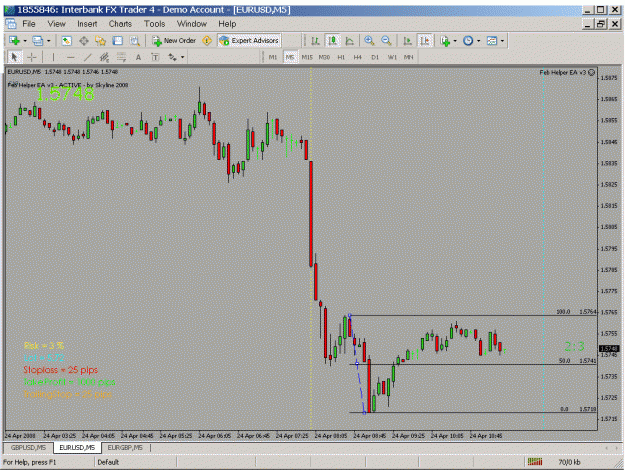Select the Text 'A' drawing tool
The width and height of the screenshot is (625, 470).
138,57
